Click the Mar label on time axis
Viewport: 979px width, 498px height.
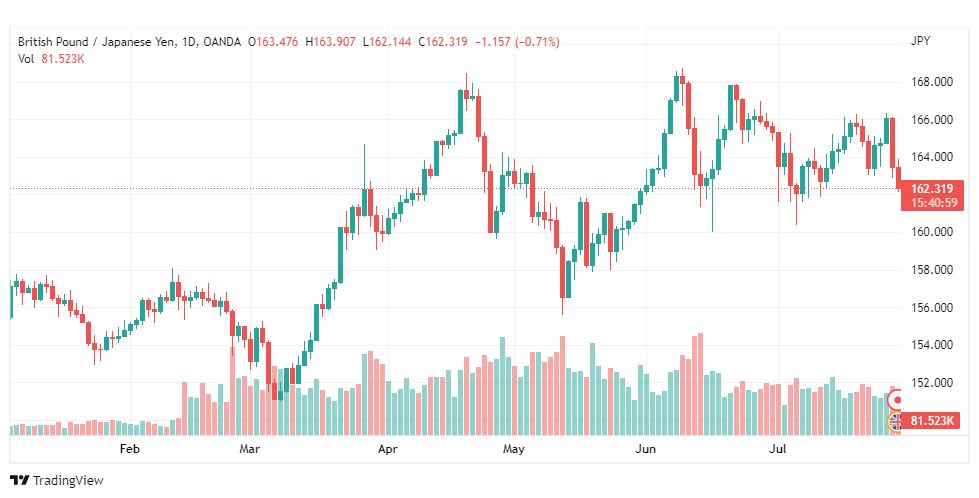coord(250,450)
